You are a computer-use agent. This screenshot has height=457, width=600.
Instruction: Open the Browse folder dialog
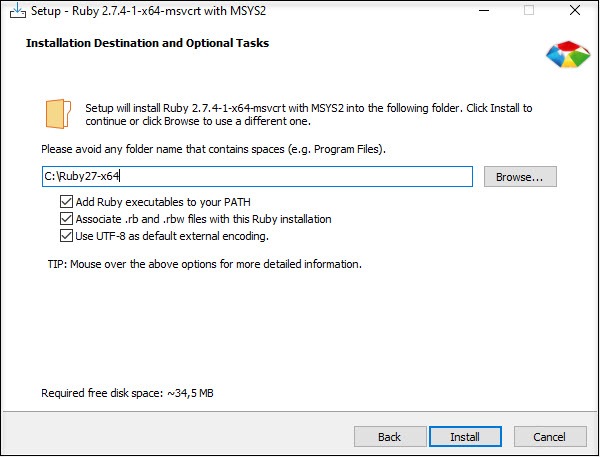[x=520, y=177]
